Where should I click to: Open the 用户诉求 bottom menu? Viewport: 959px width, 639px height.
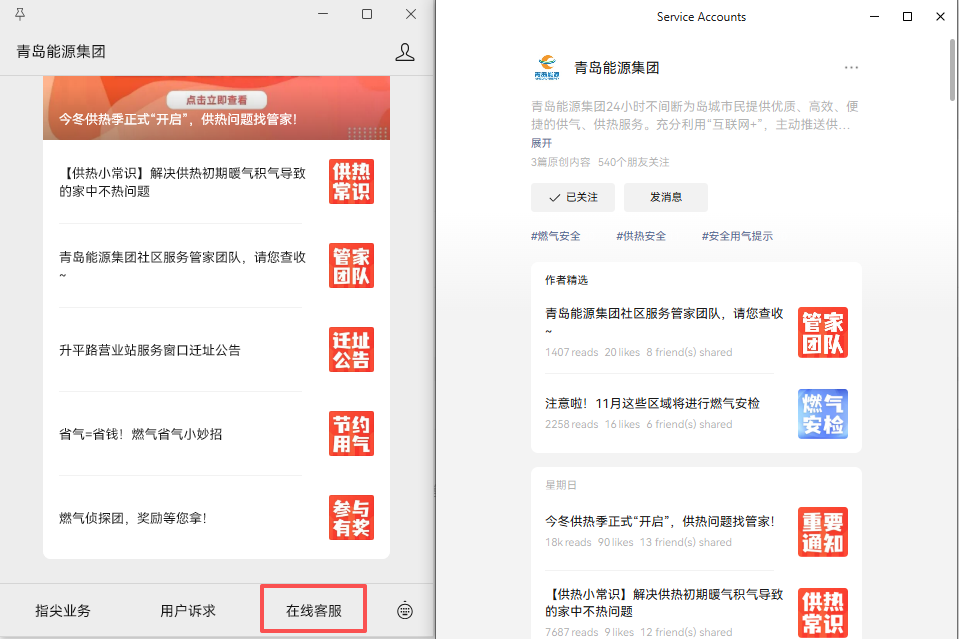click(188, 610)
